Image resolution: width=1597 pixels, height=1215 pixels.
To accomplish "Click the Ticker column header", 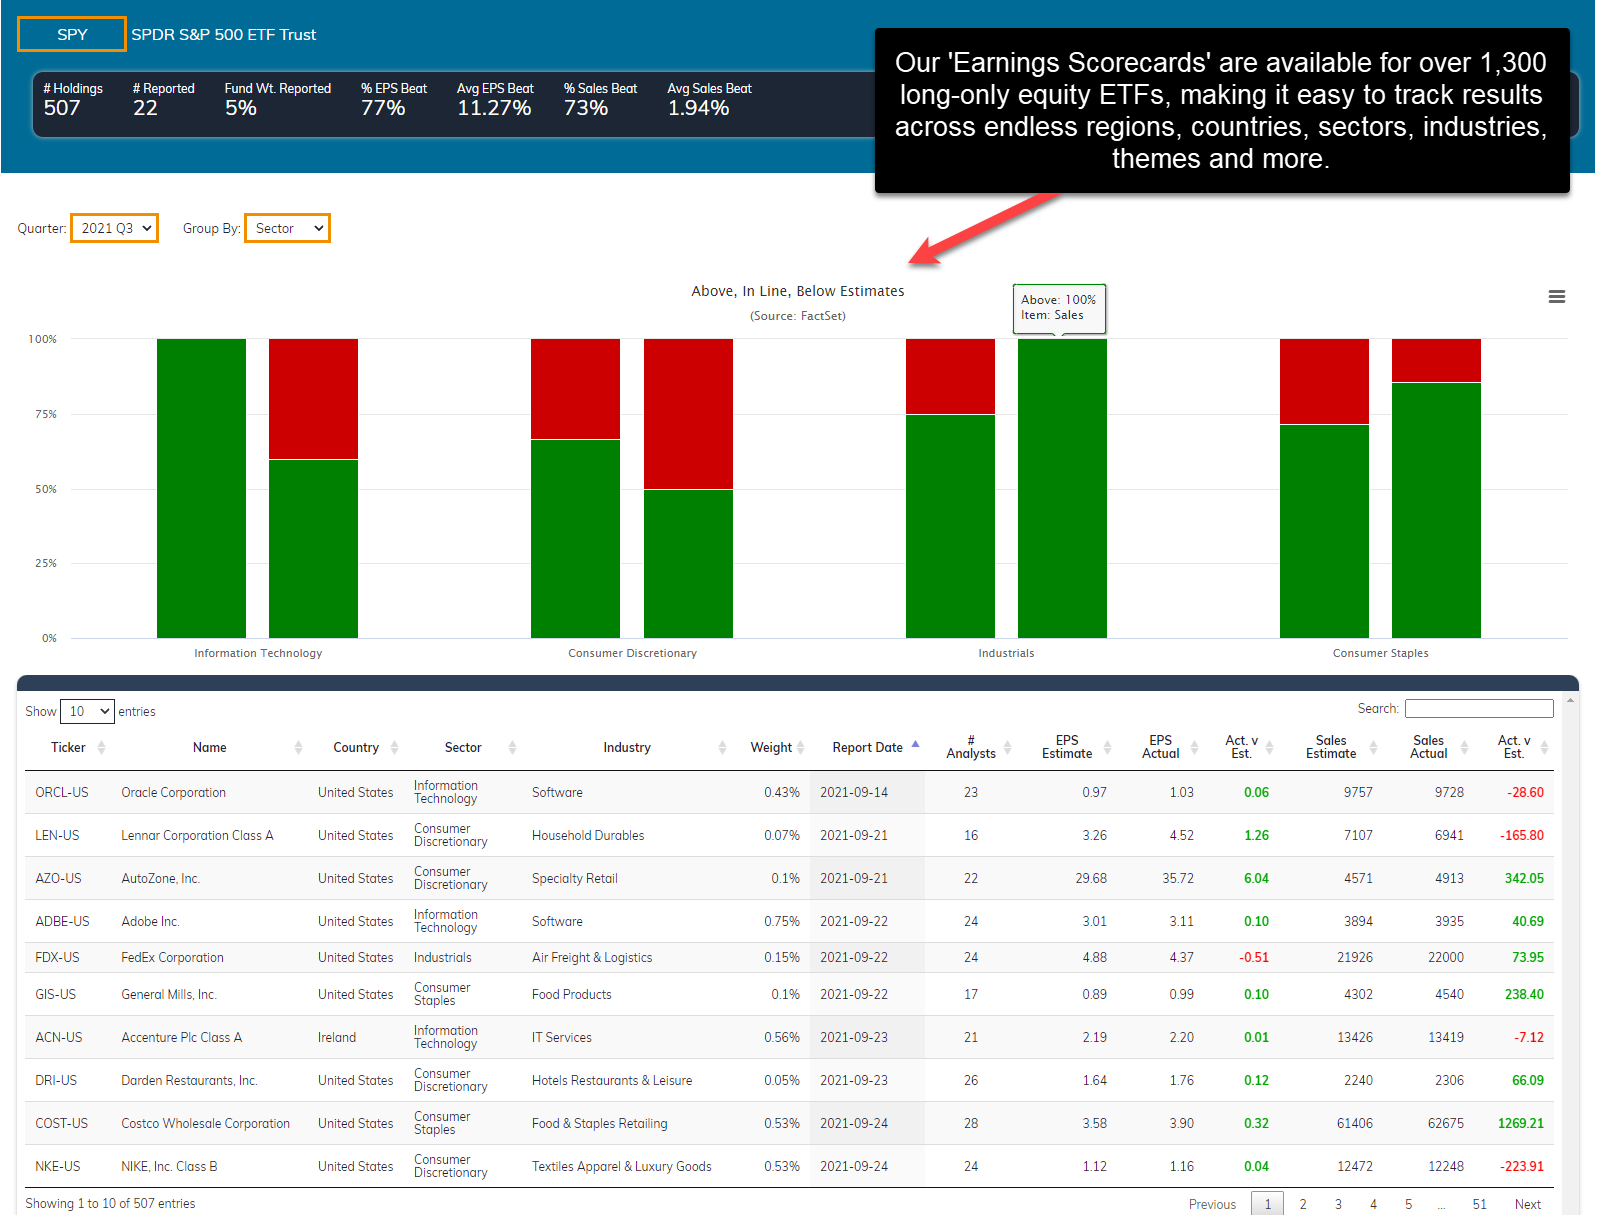I will [x=68, y=748].
